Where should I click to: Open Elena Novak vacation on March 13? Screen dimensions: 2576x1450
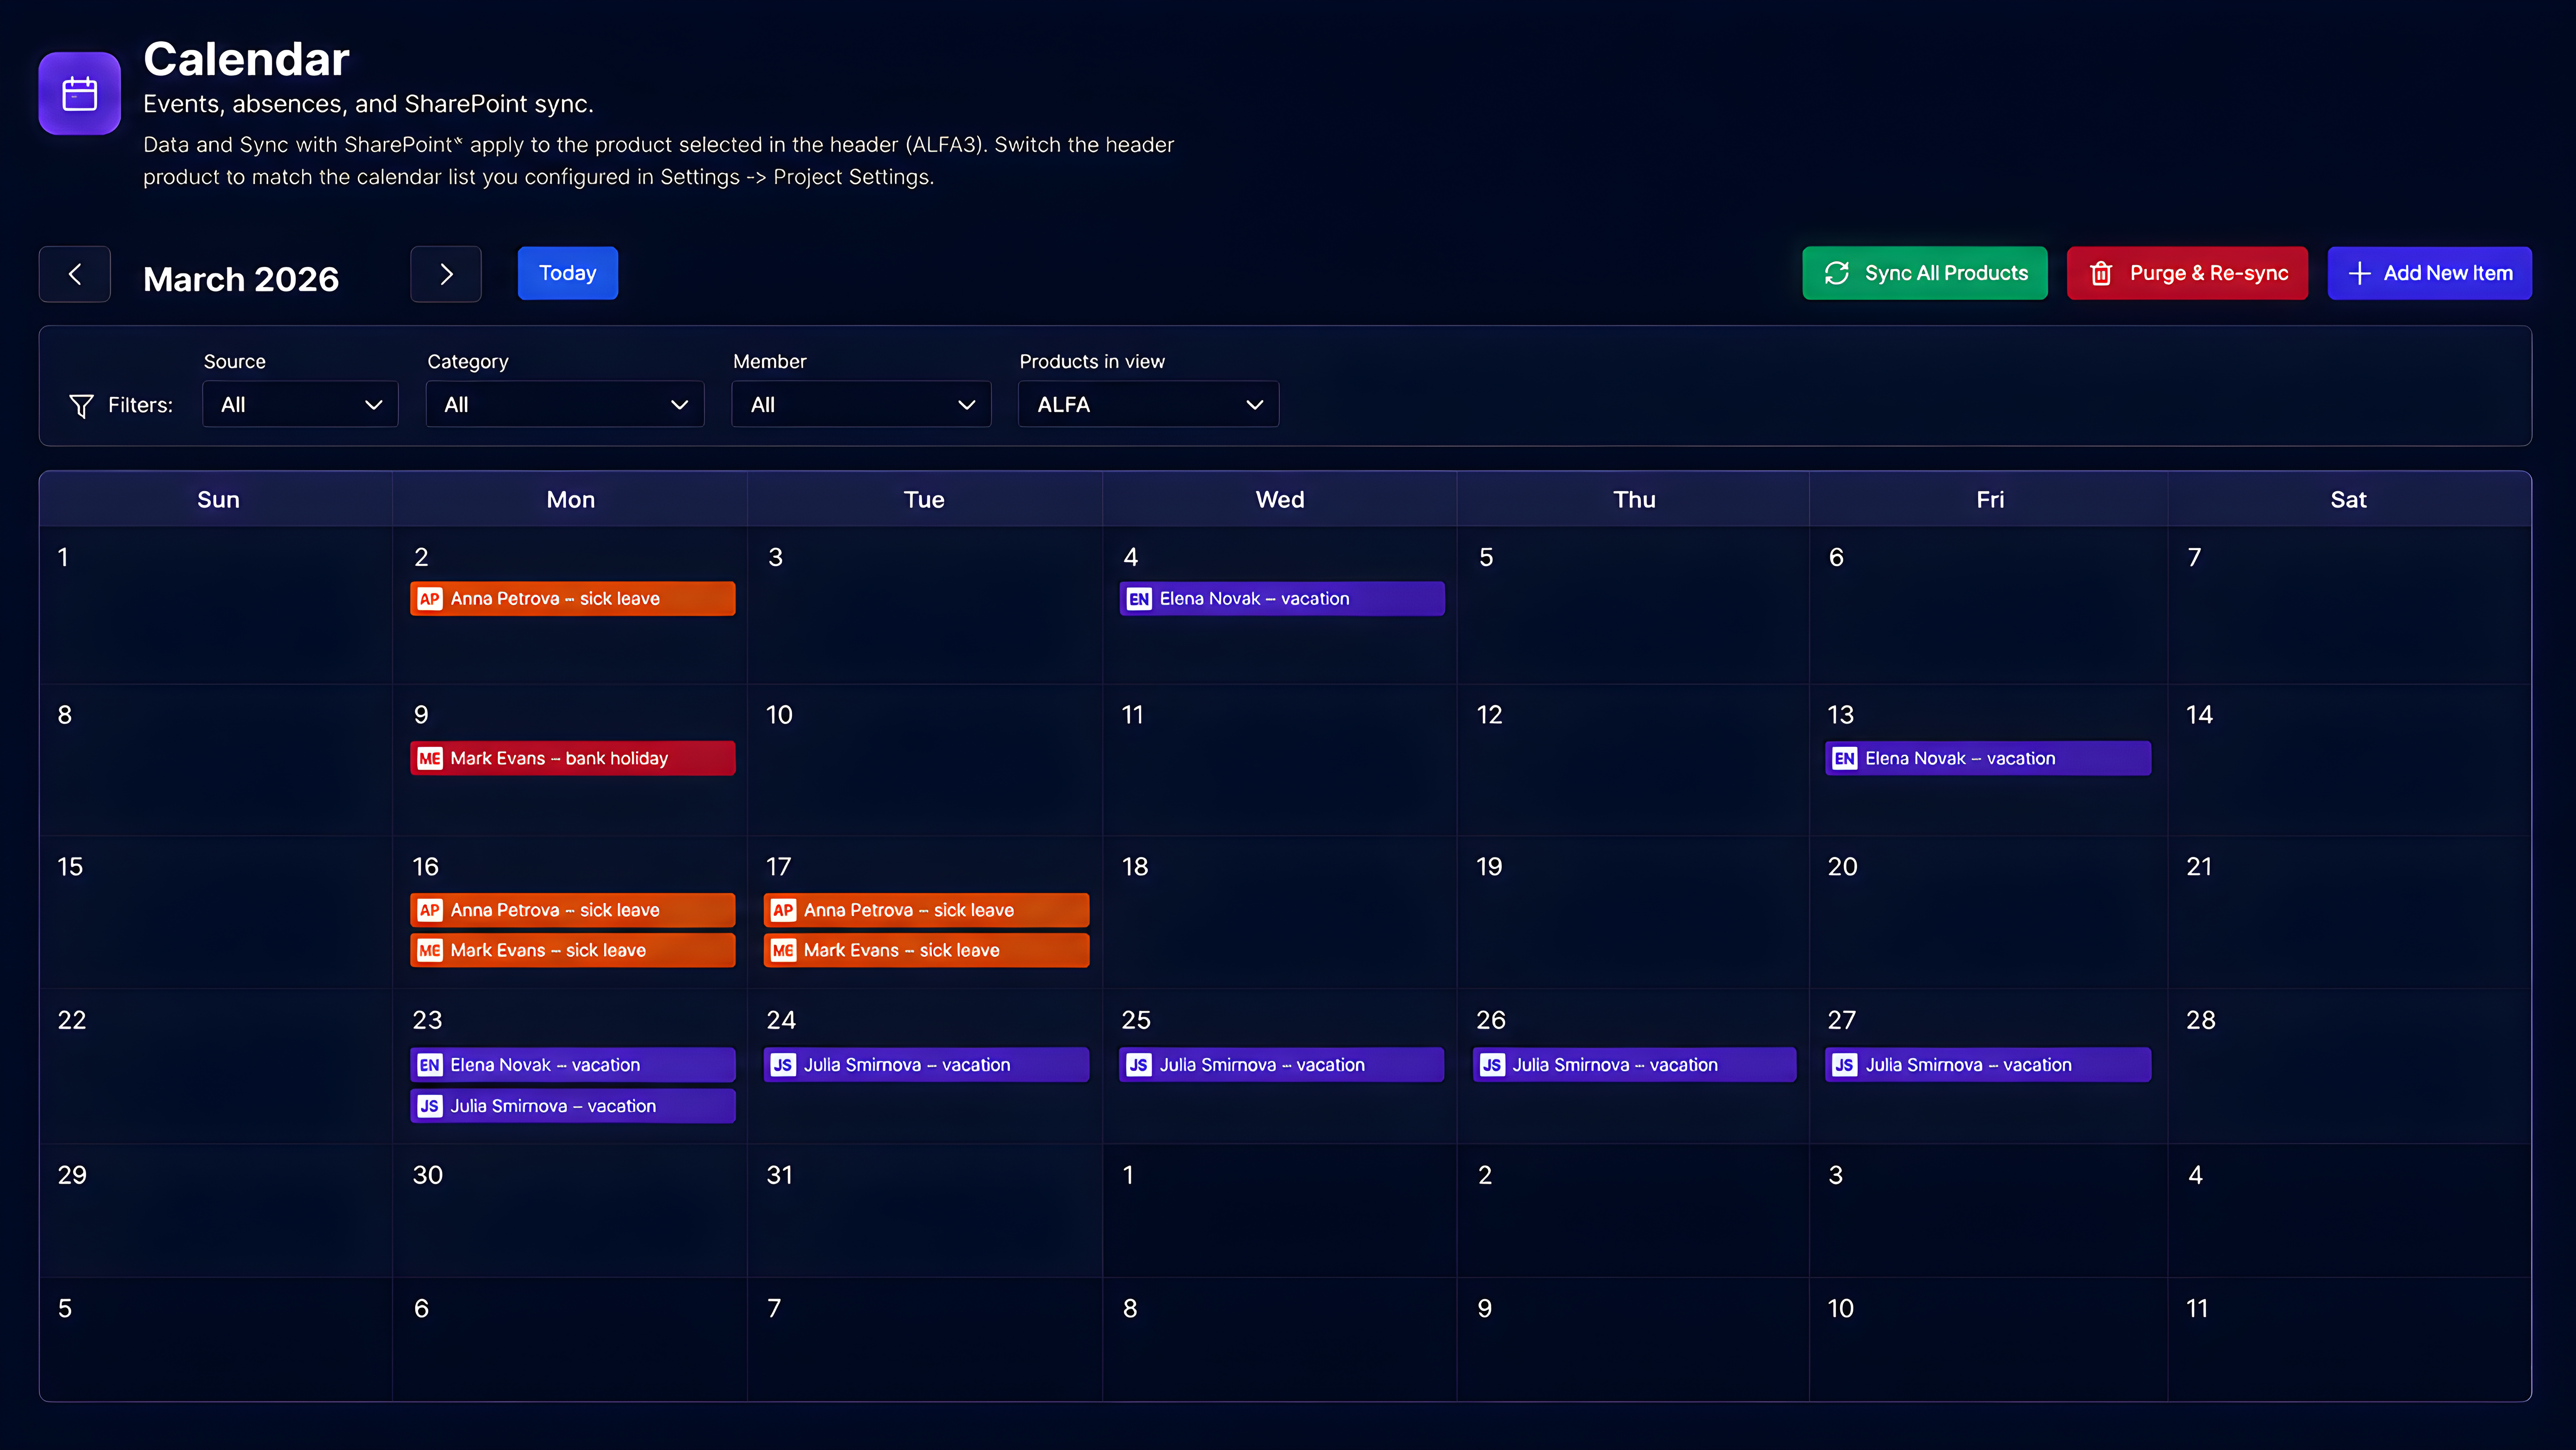(1988, 758)
